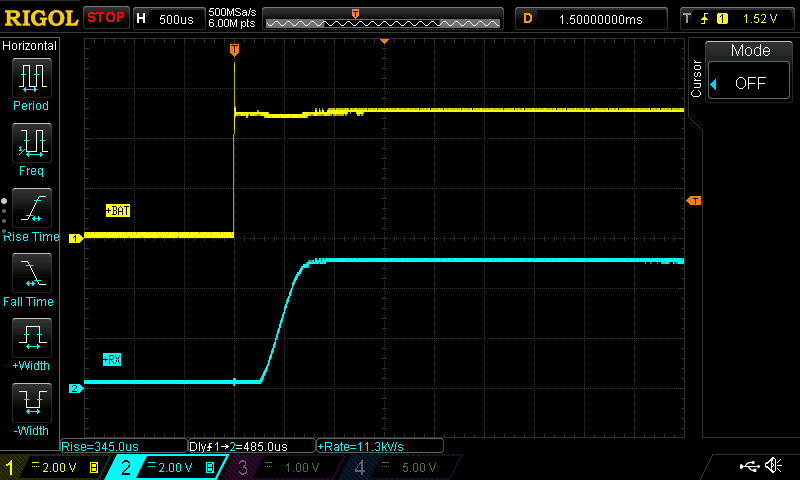This screenshot has height=480, width=800.
Task: Click the channel 1 bandwidth limit B icon
Action: click(94, 467)
